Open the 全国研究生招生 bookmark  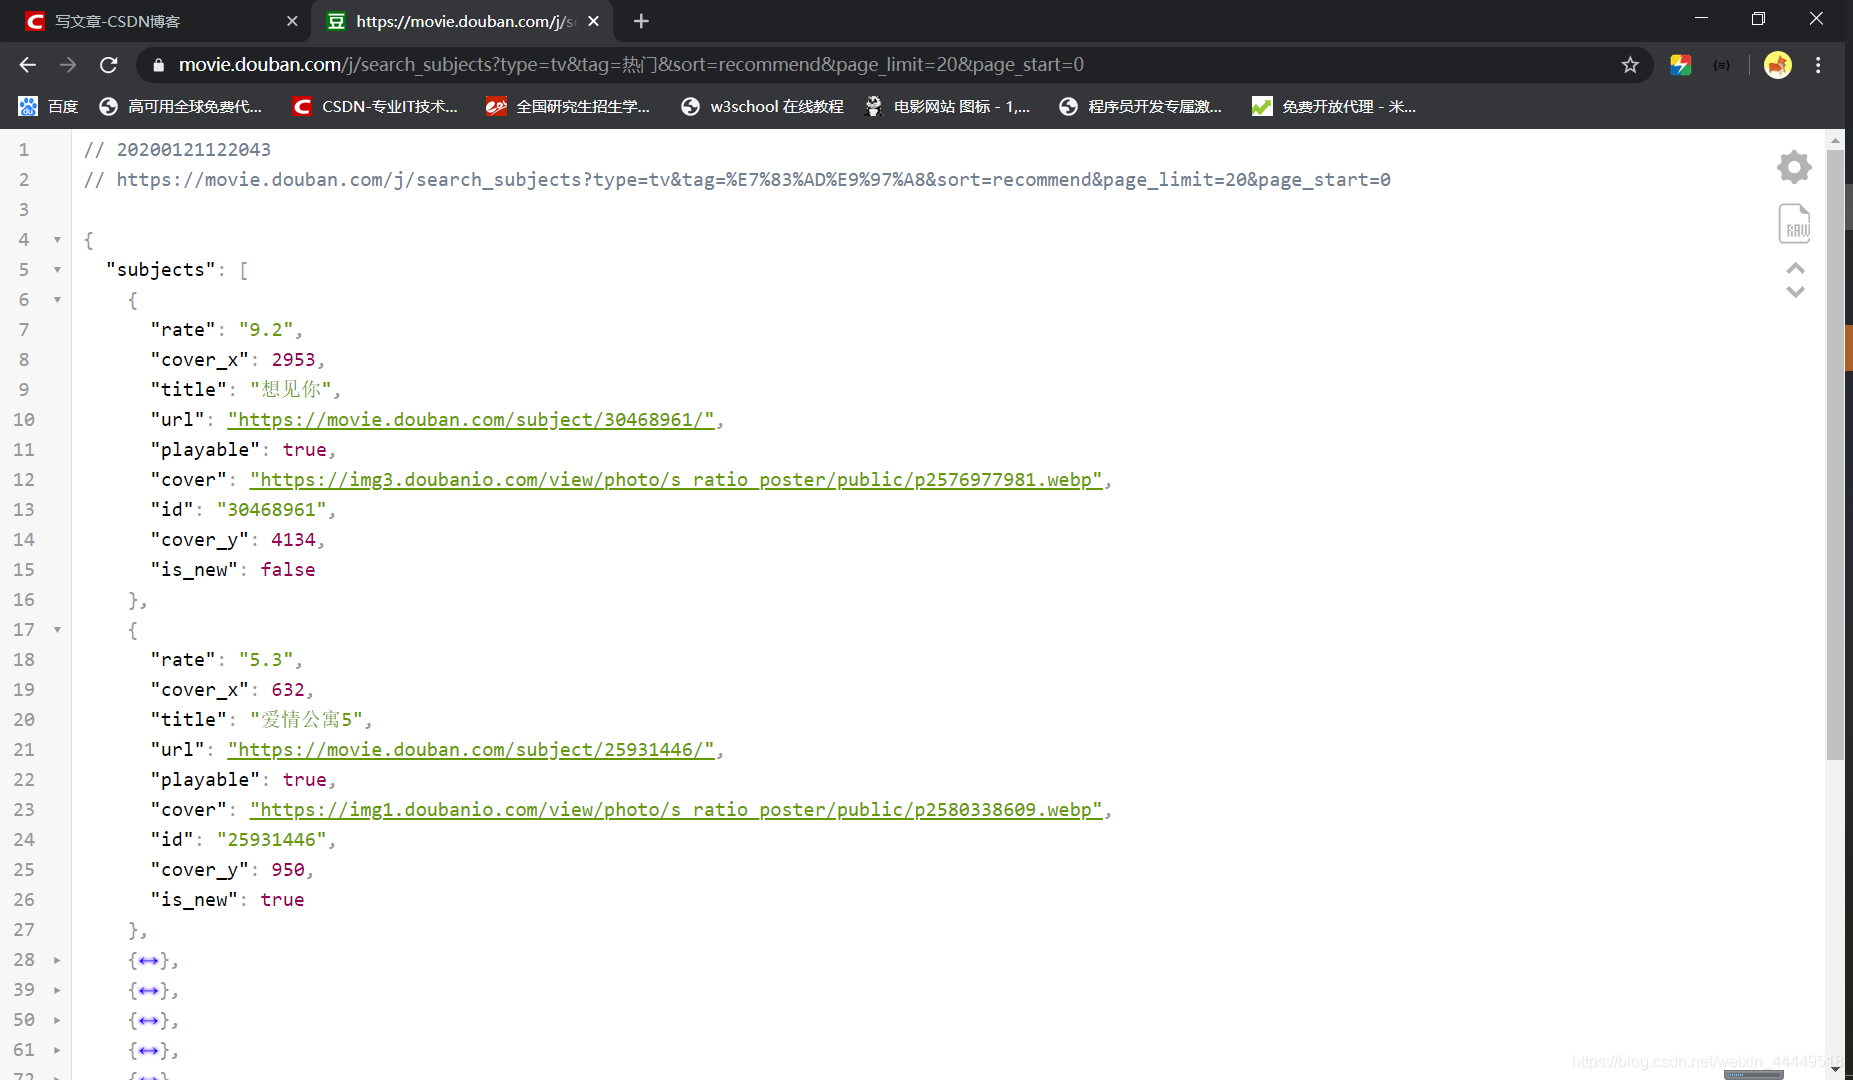568,106
